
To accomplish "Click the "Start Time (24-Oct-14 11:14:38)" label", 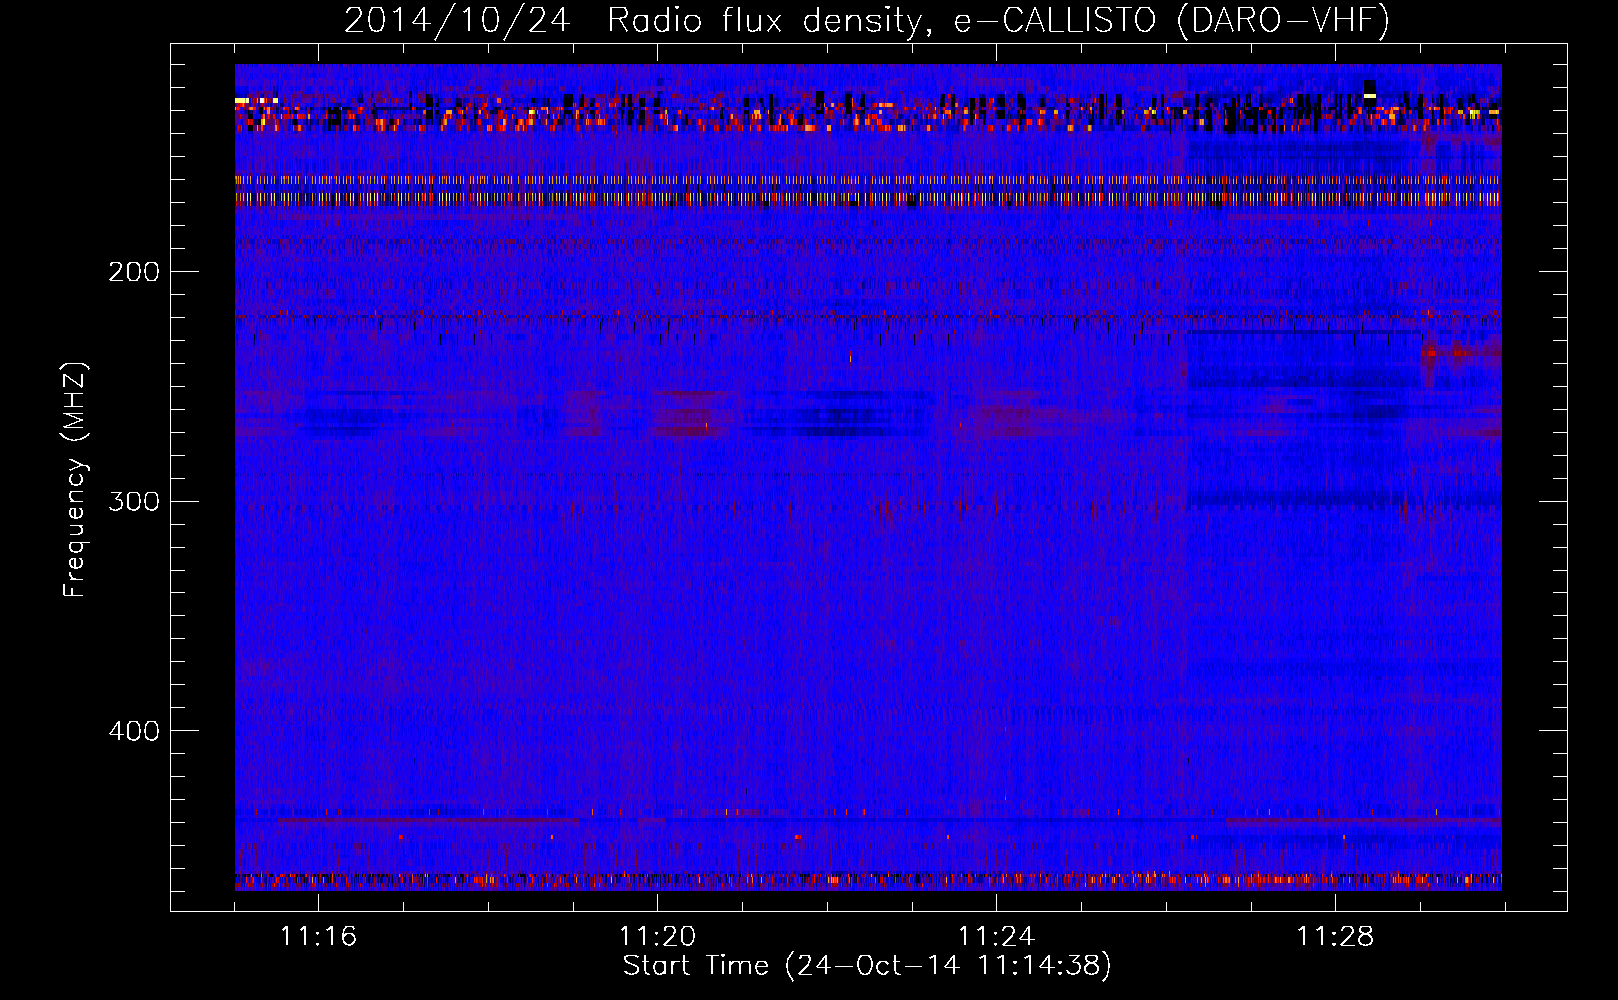I will 867,966.
